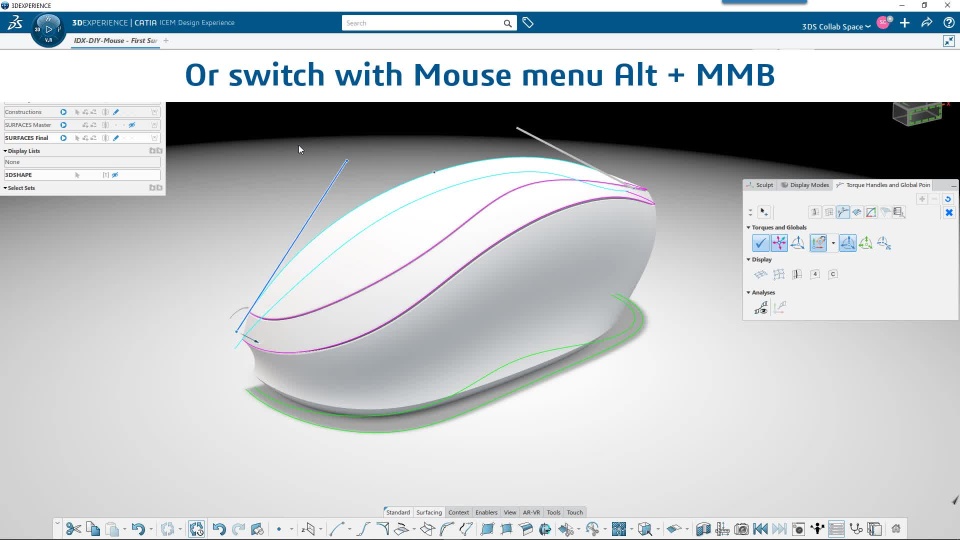
Task: Minimize the Torque Handles panel
Action: [x=953, y=185]
